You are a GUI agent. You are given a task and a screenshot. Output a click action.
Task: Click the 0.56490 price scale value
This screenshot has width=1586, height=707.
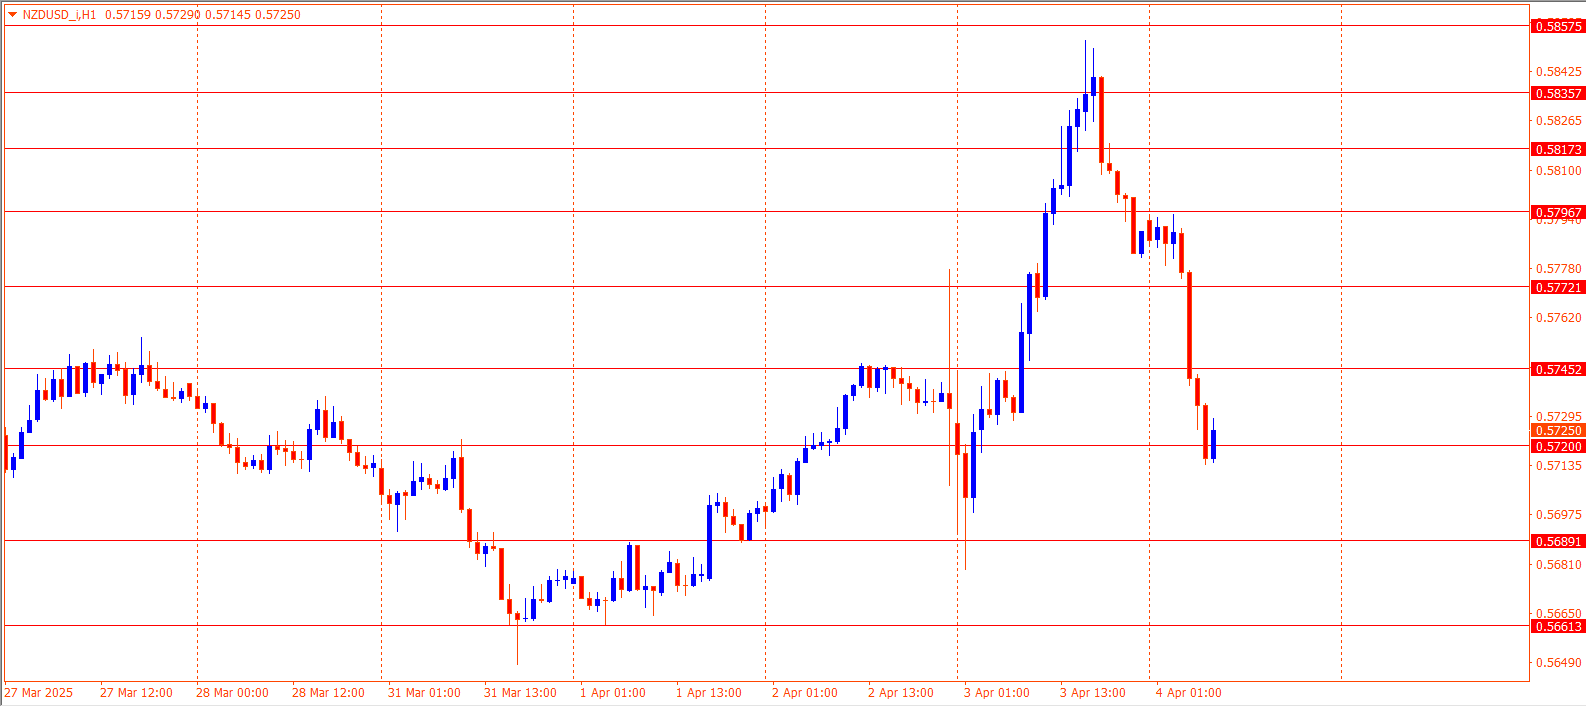tap(1559, 663)
